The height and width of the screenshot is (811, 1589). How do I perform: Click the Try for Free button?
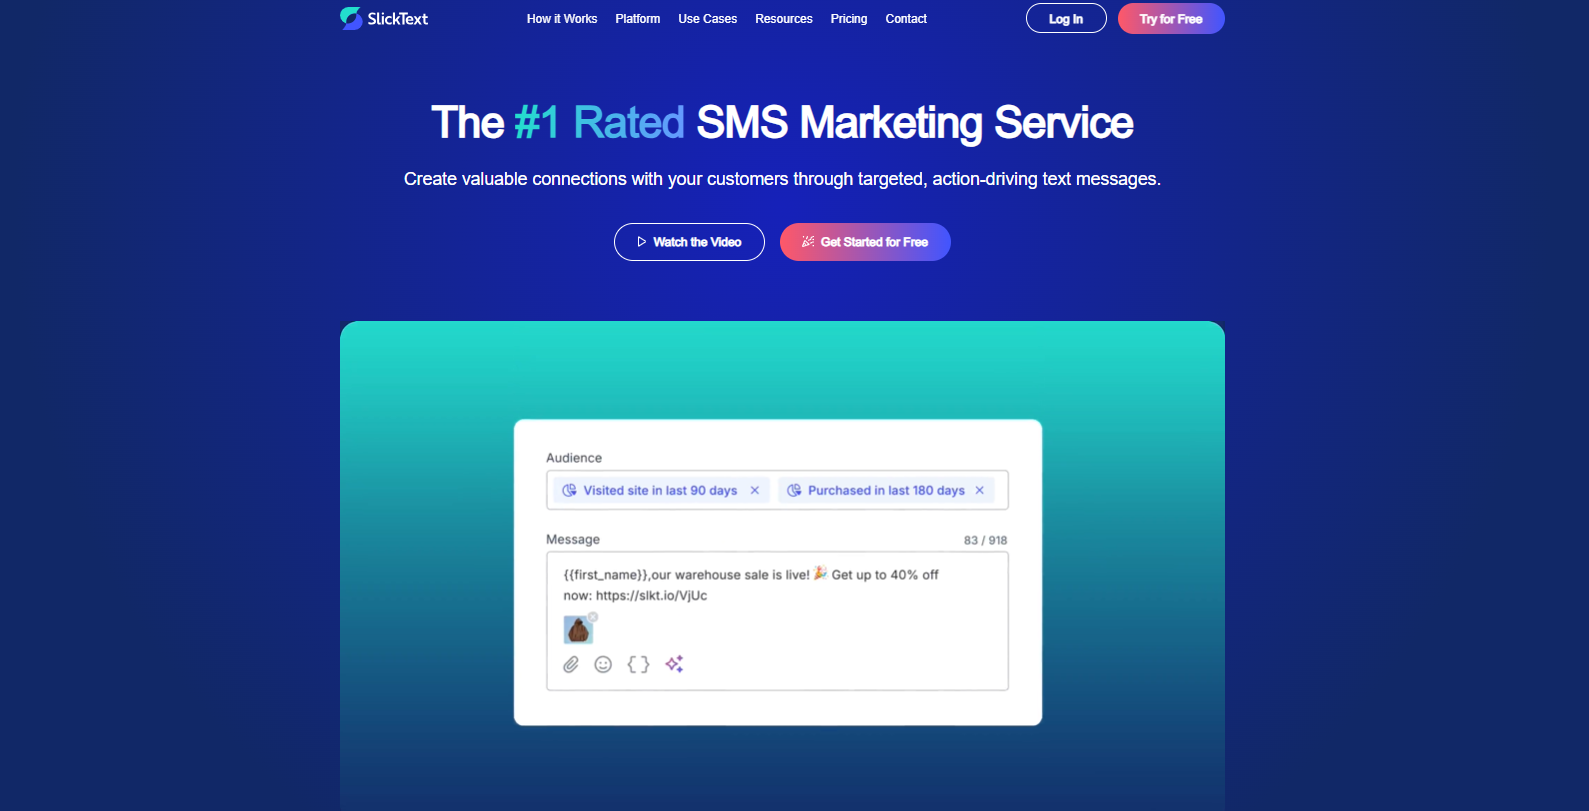1171,19
